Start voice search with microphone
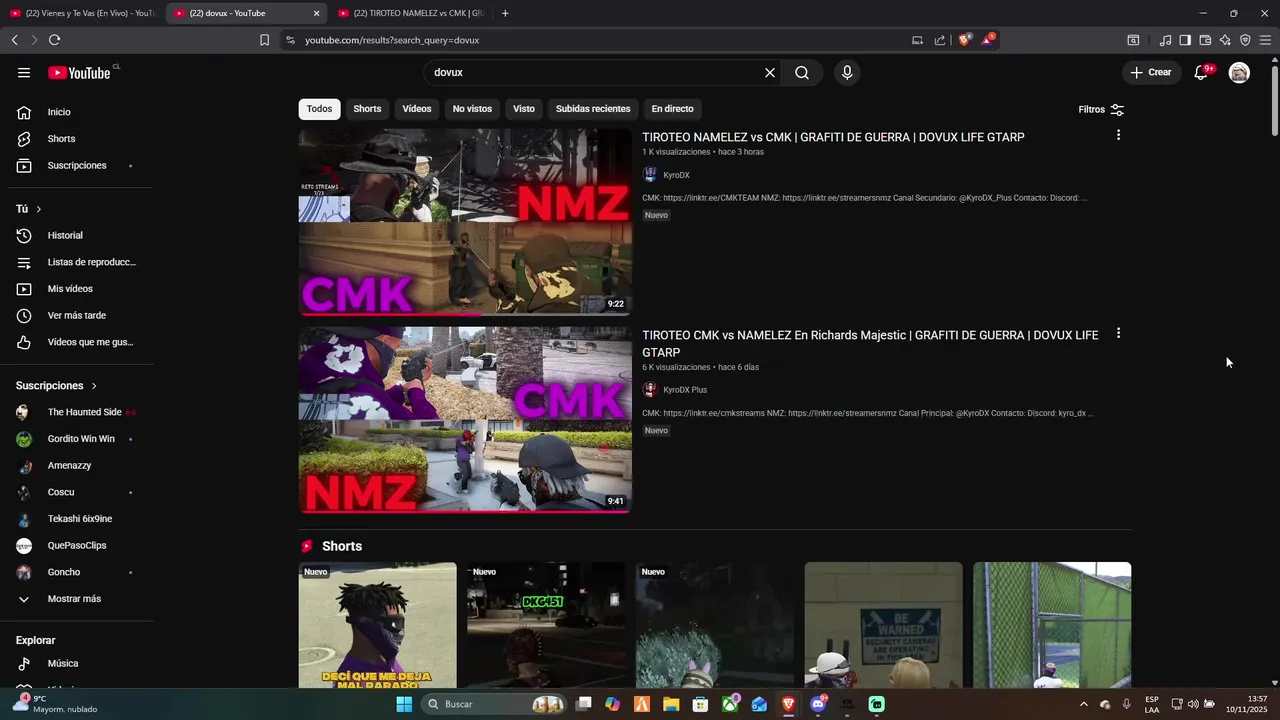 (x=847, y=73)
